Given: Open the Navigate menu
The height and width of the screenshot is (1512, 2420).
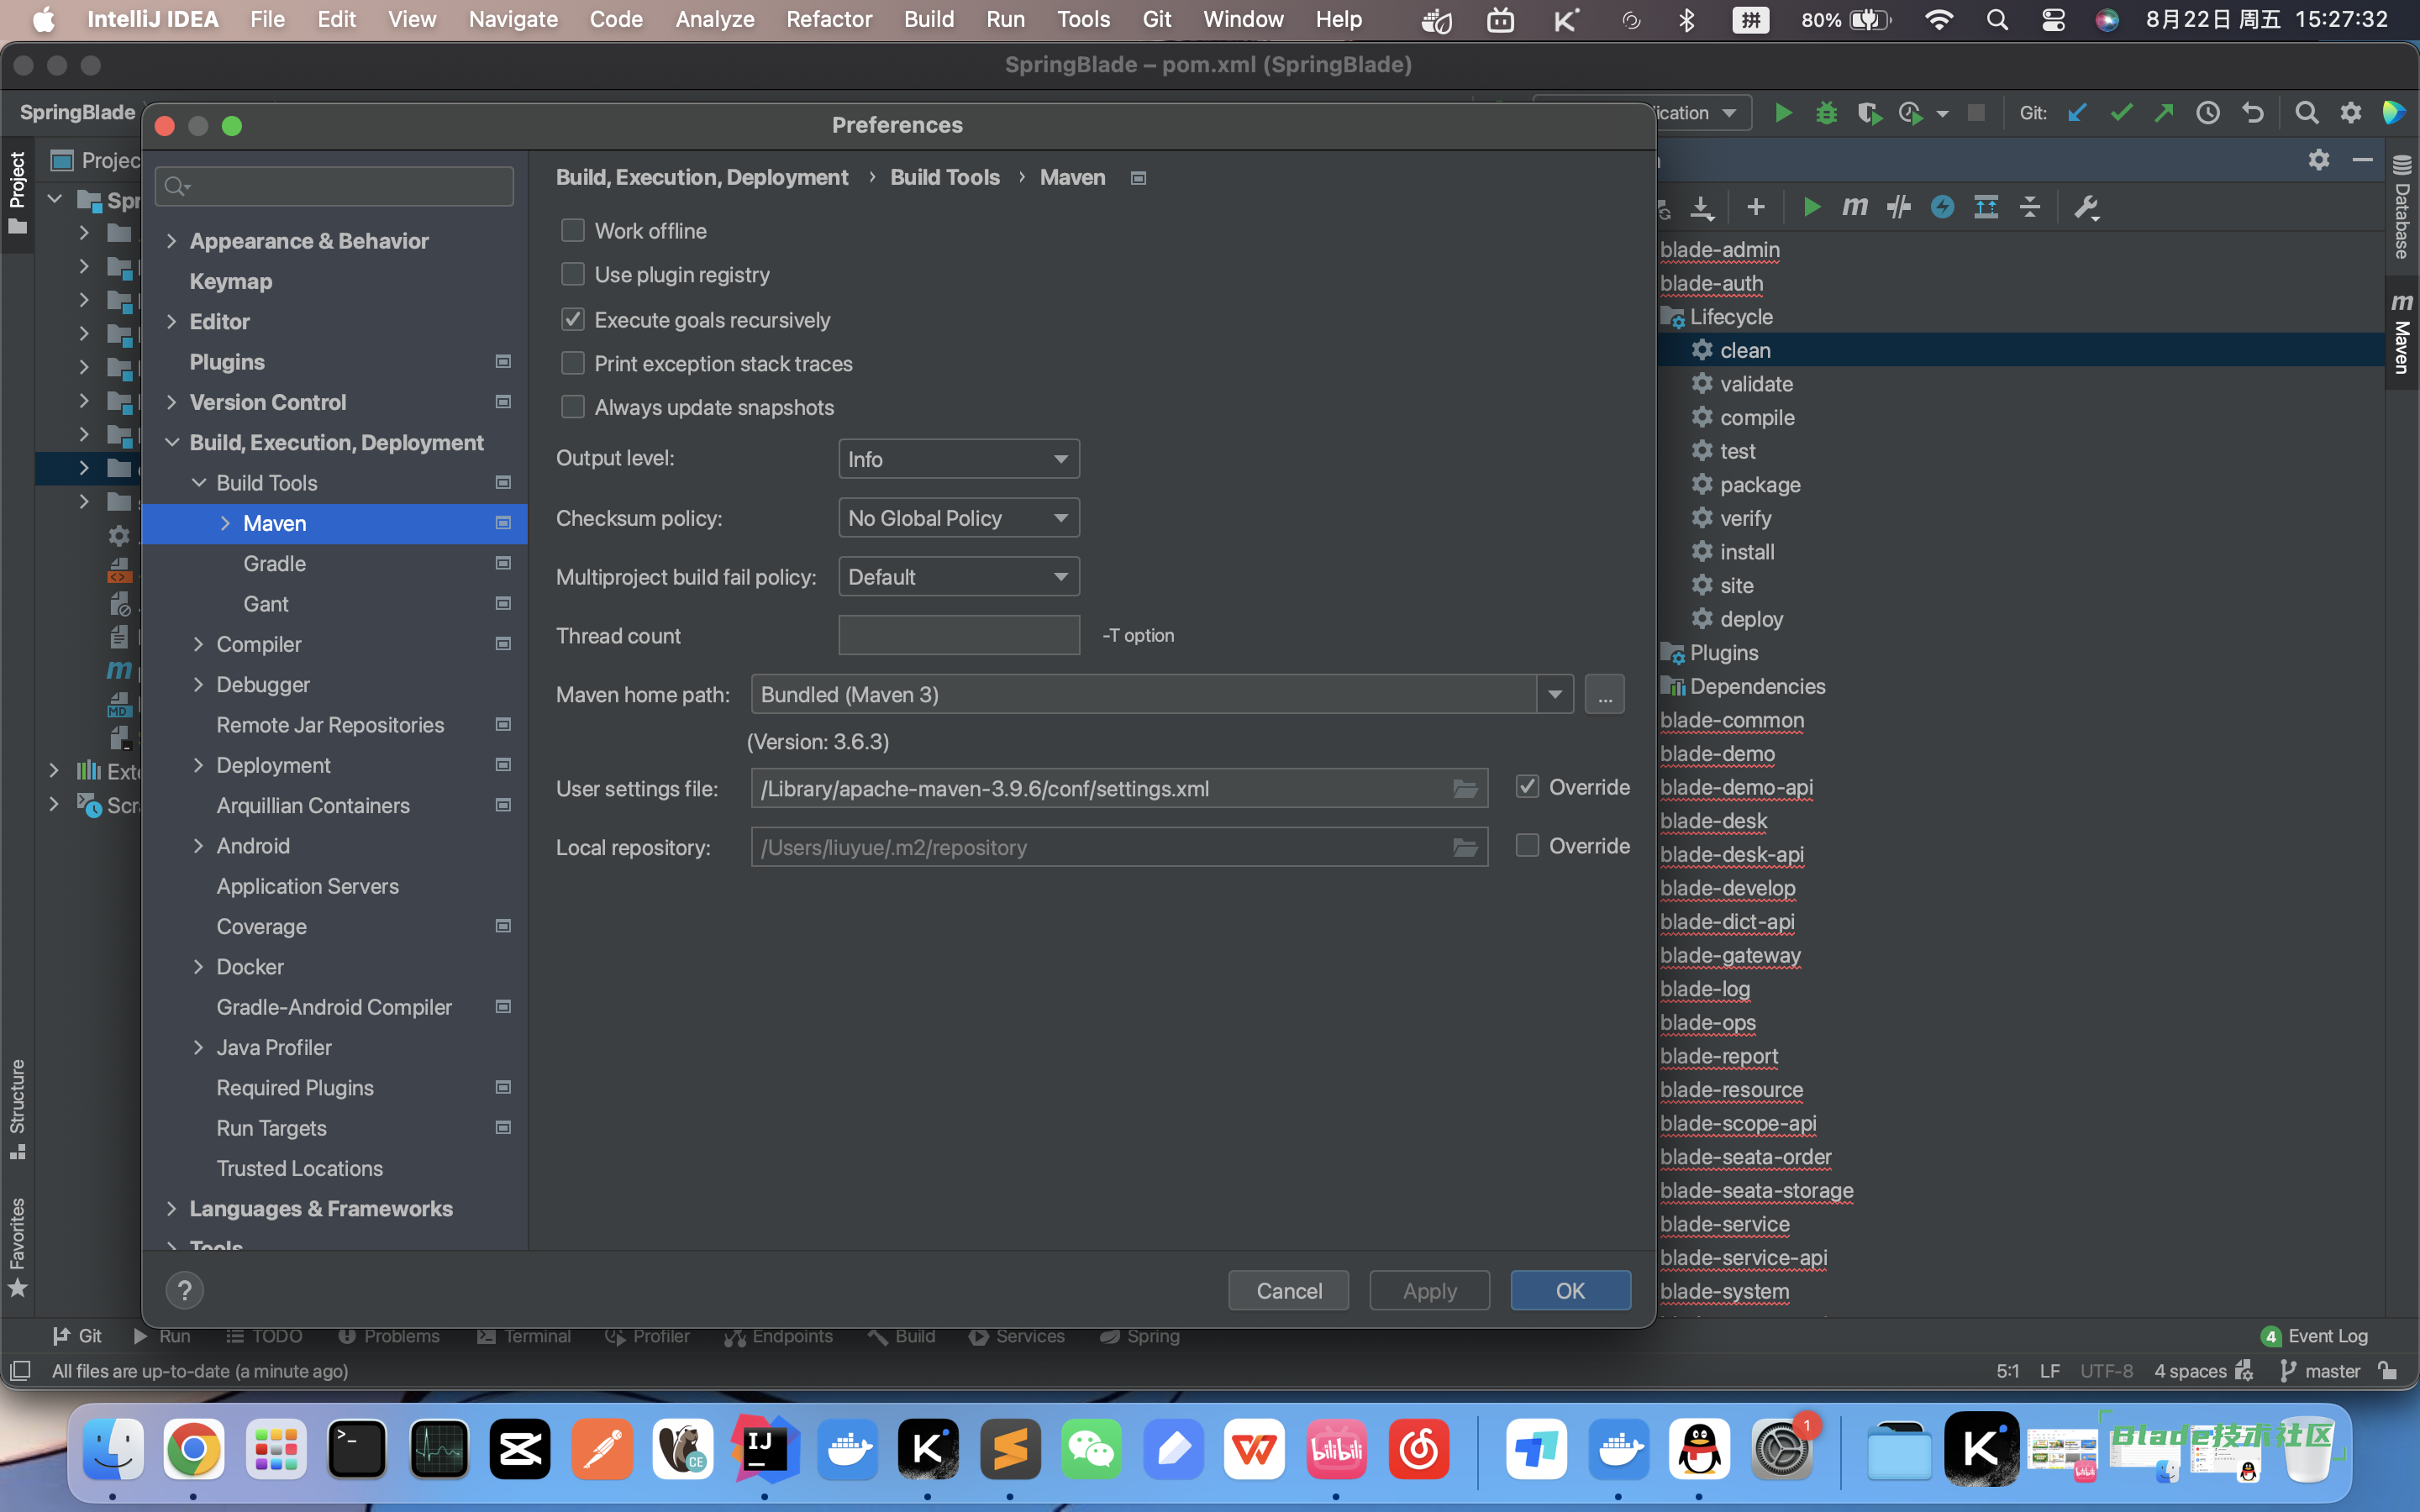Looking at the screenshot, I should point(513,19).
